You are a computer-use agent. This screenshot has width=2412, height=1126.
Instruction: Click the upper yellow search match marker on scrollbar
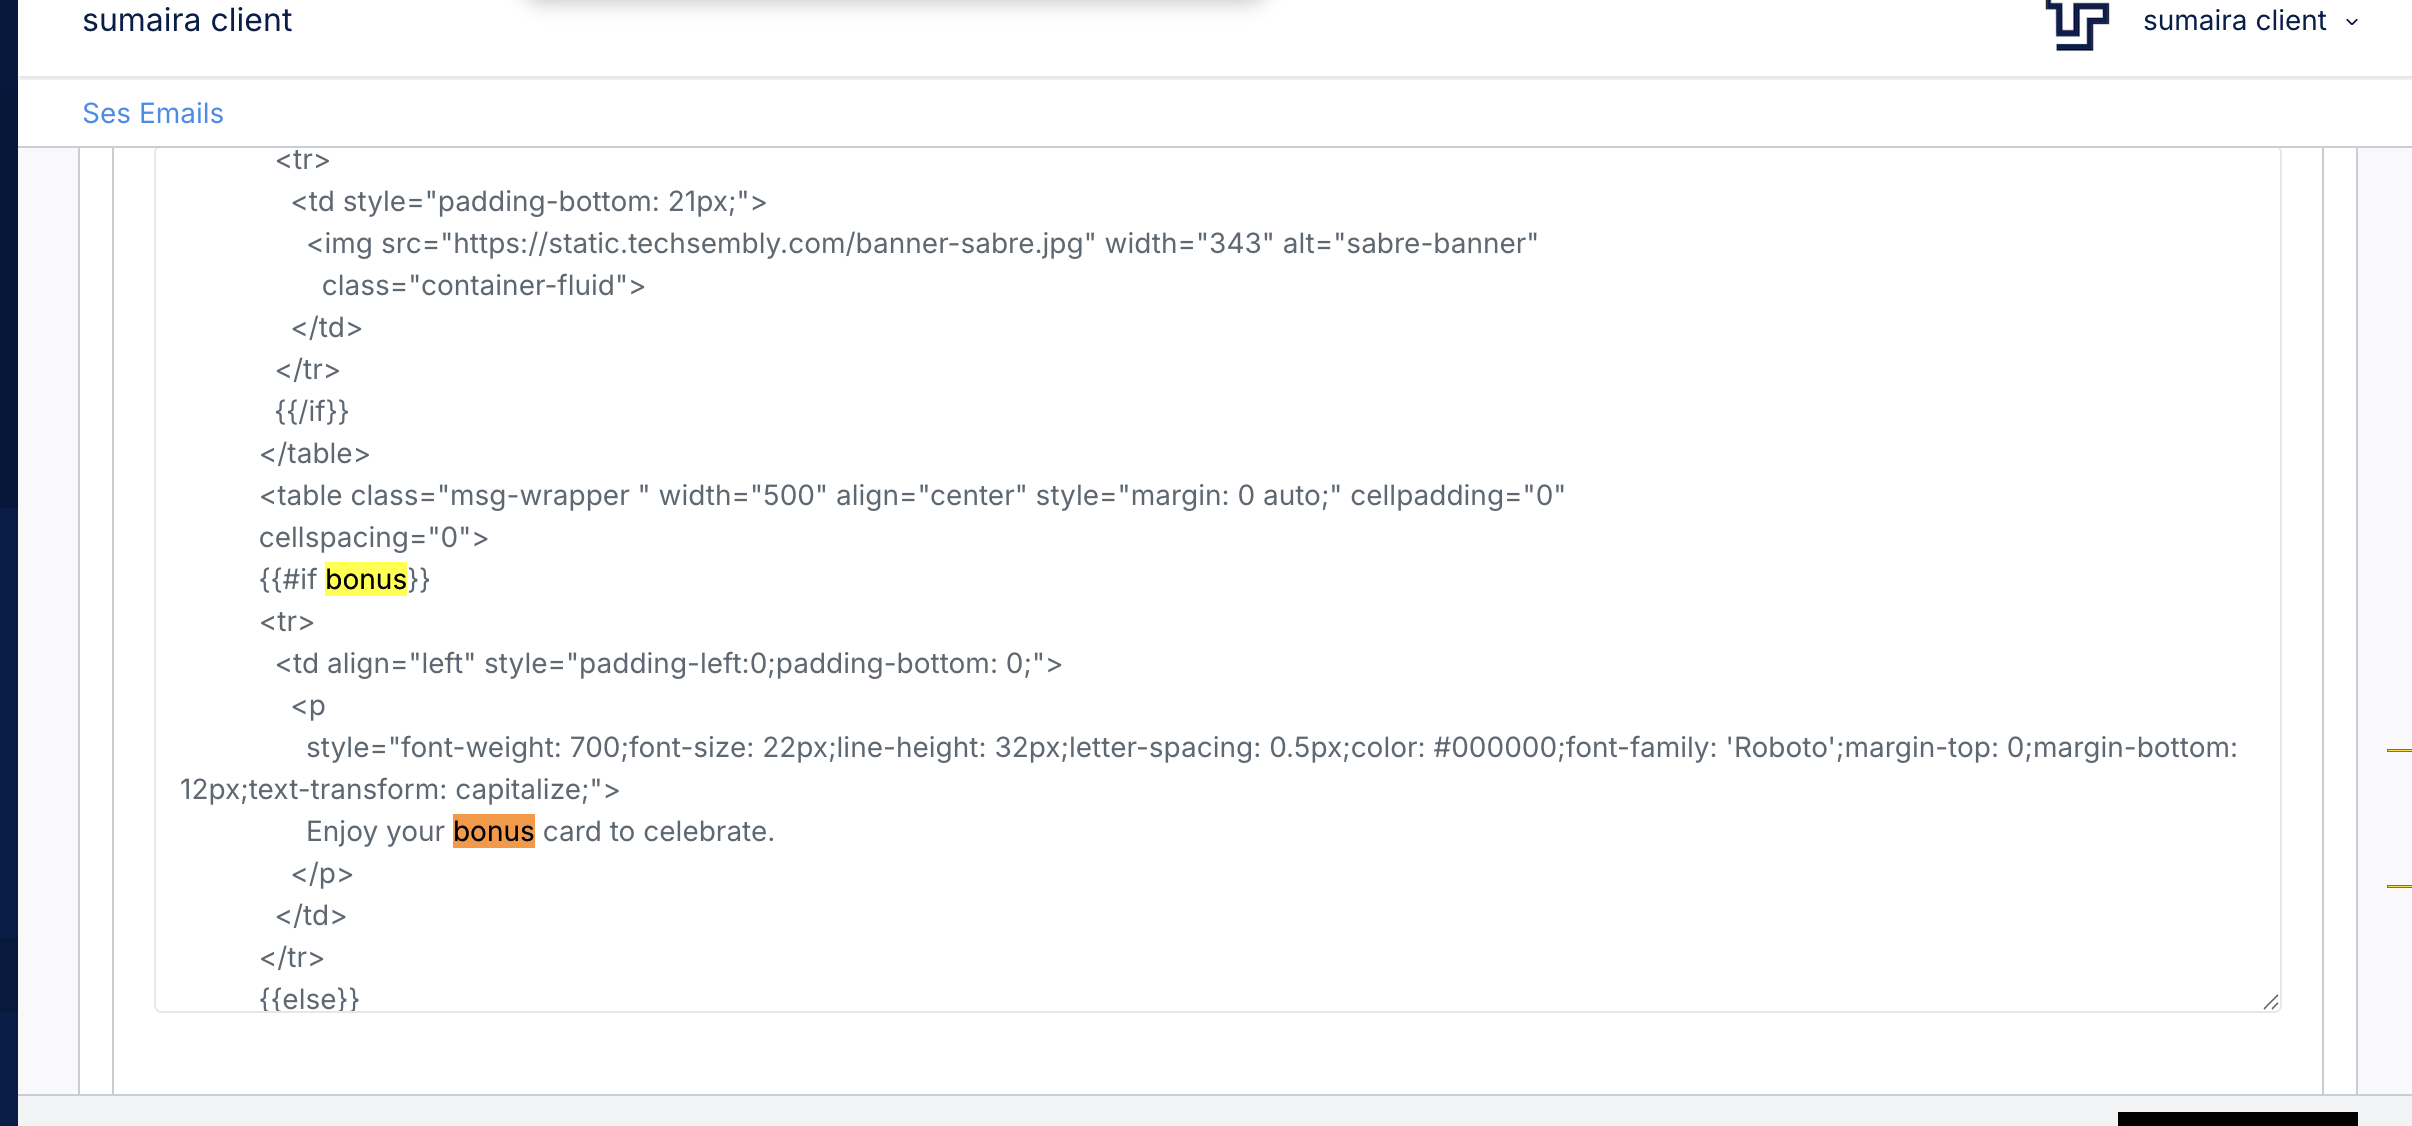(2399, 750)
